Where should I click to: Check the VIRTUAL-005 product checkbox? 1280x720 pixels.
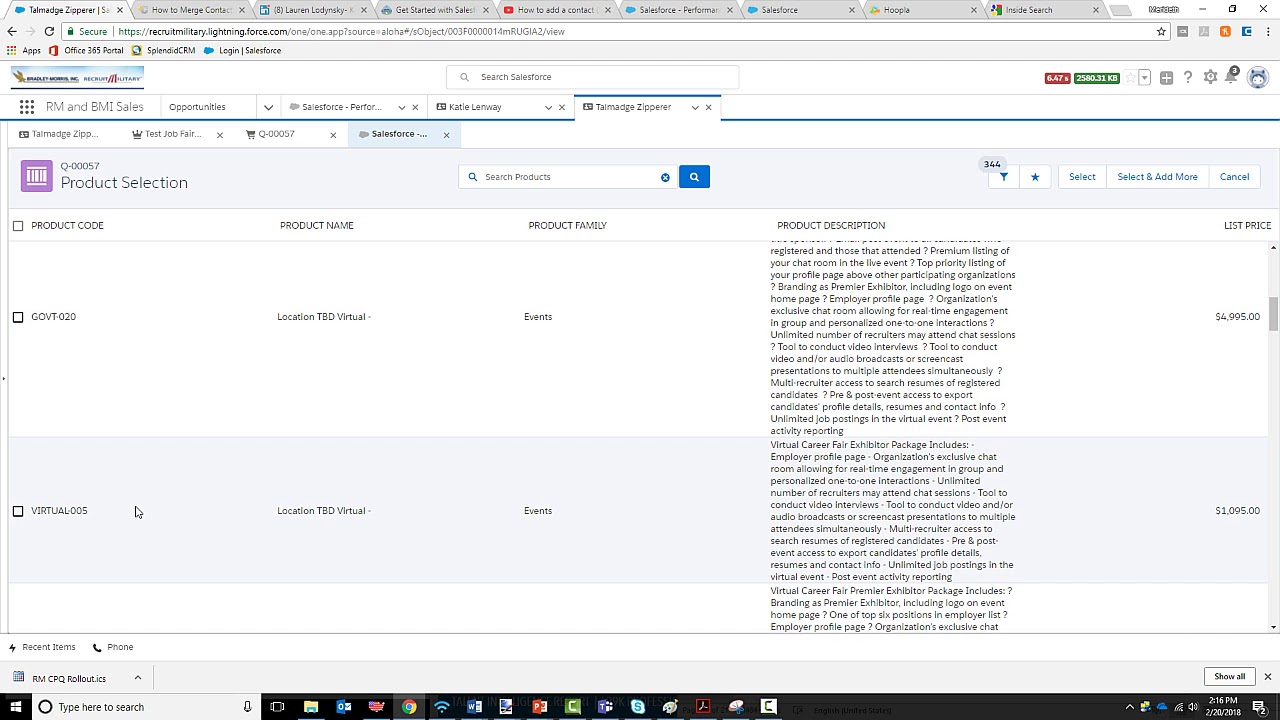click(18, 511)
